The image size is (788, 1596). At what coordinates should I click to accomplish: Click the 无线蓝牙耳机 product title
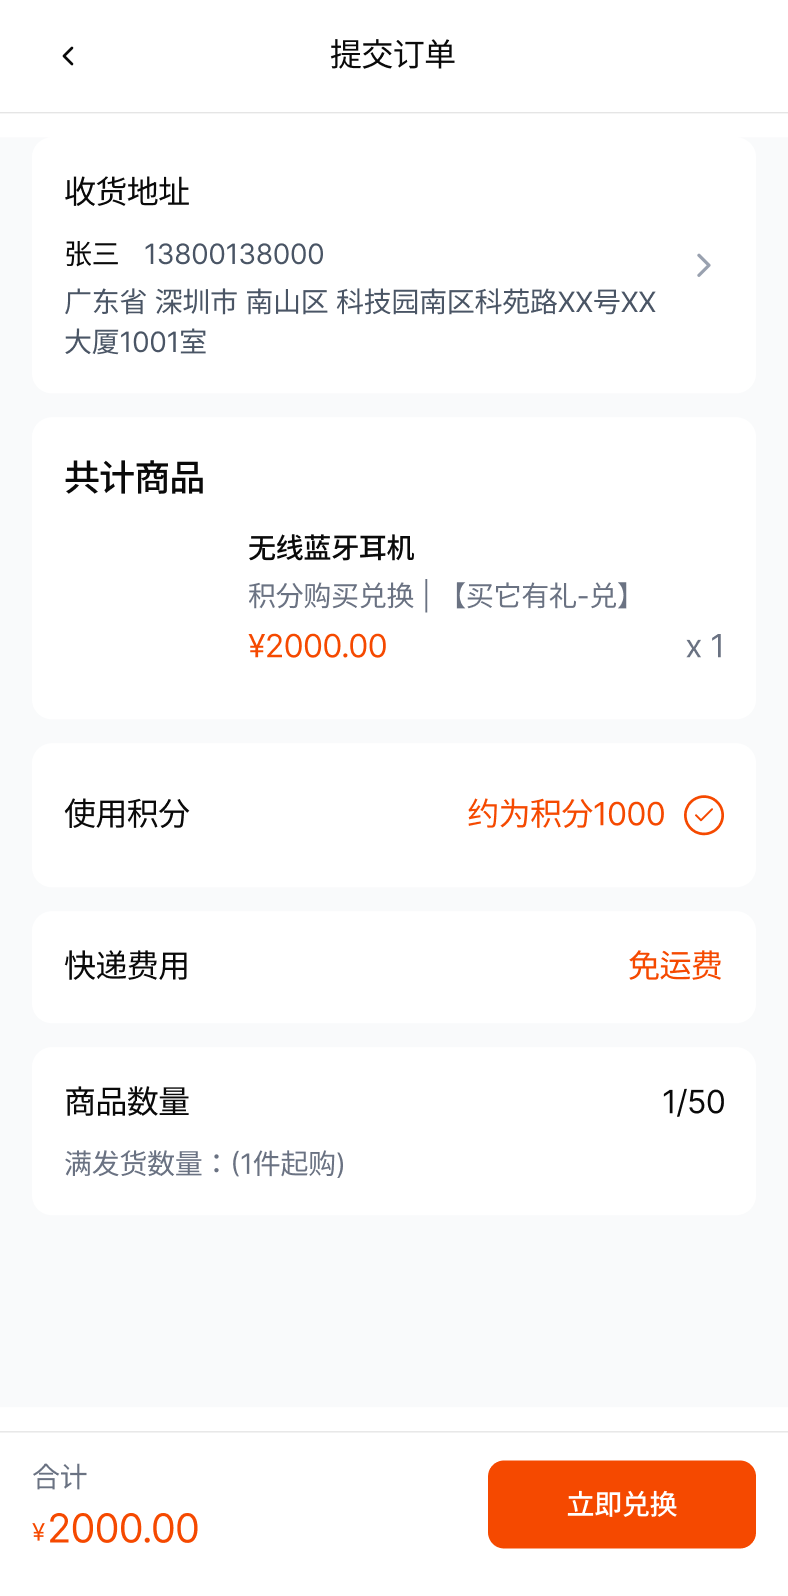(x=331, y=548)
